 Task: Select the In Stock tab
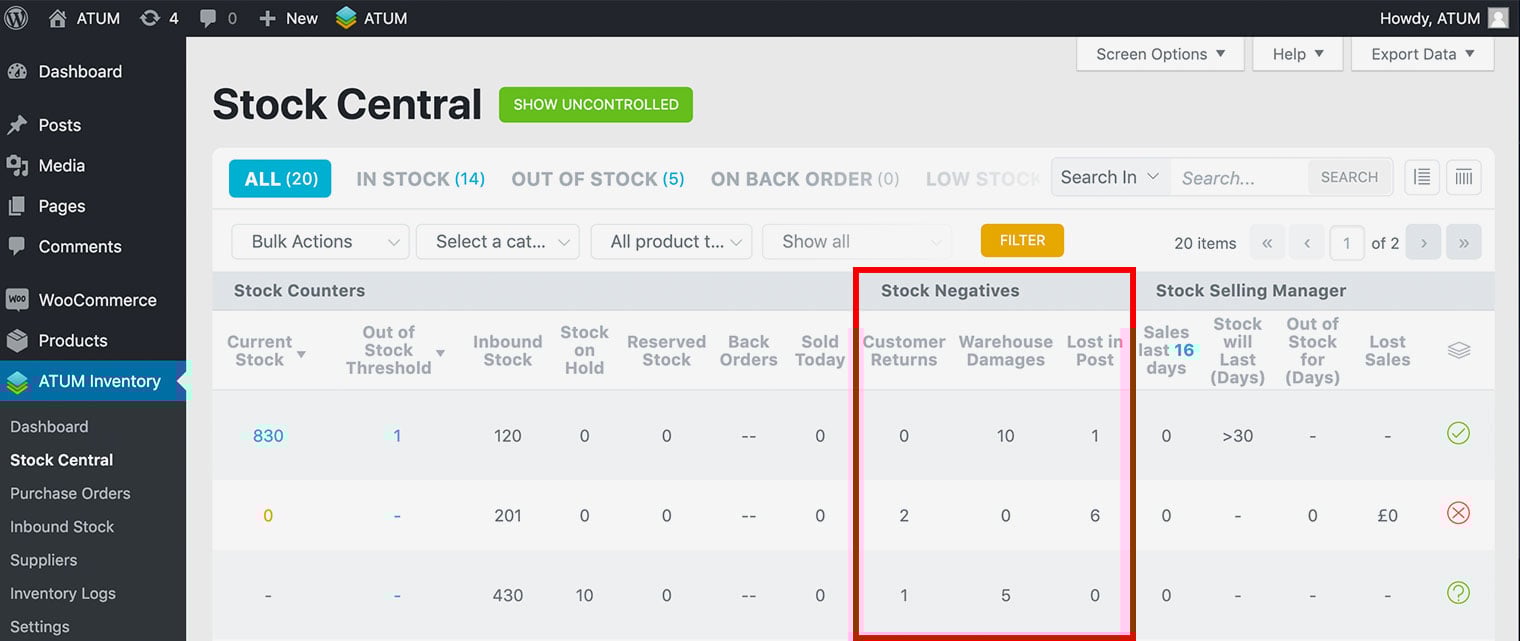click(420, 179)
